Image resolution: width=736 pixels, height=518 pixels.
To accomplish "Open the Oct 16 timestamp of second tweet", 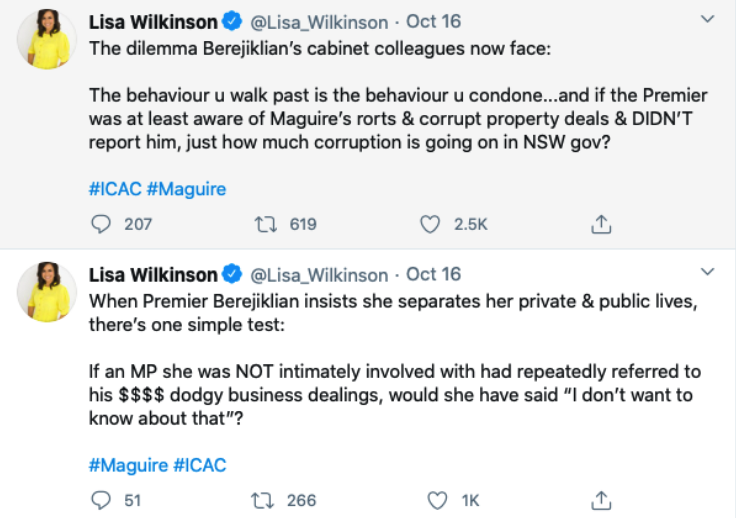I will (433, 274).
